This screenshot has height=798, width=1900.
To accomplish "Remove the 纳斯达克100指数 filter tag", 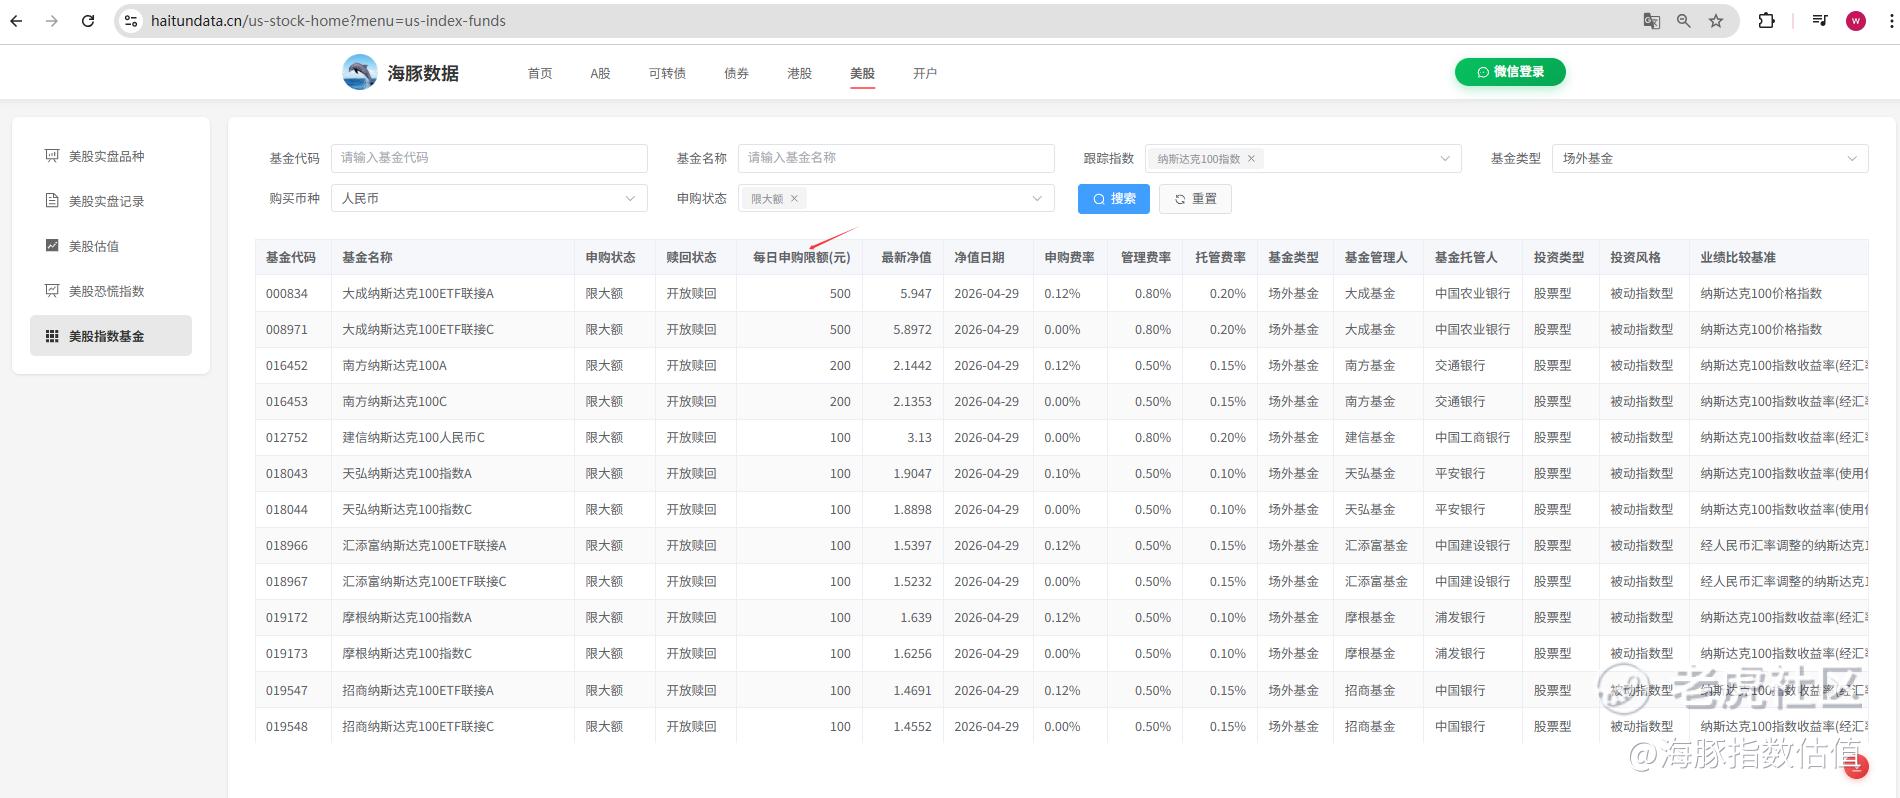I will 1251,158.
